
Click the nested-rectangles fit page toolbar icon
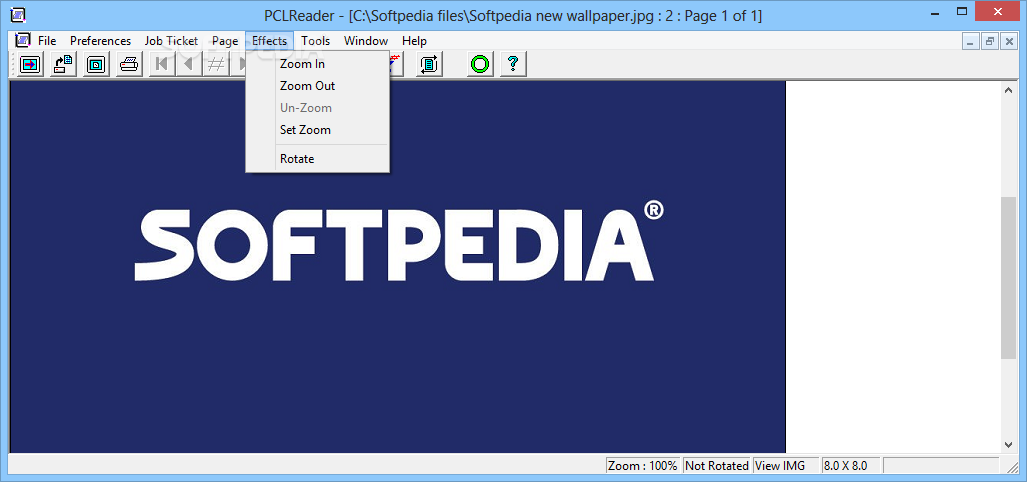click(x=96, y=64)
